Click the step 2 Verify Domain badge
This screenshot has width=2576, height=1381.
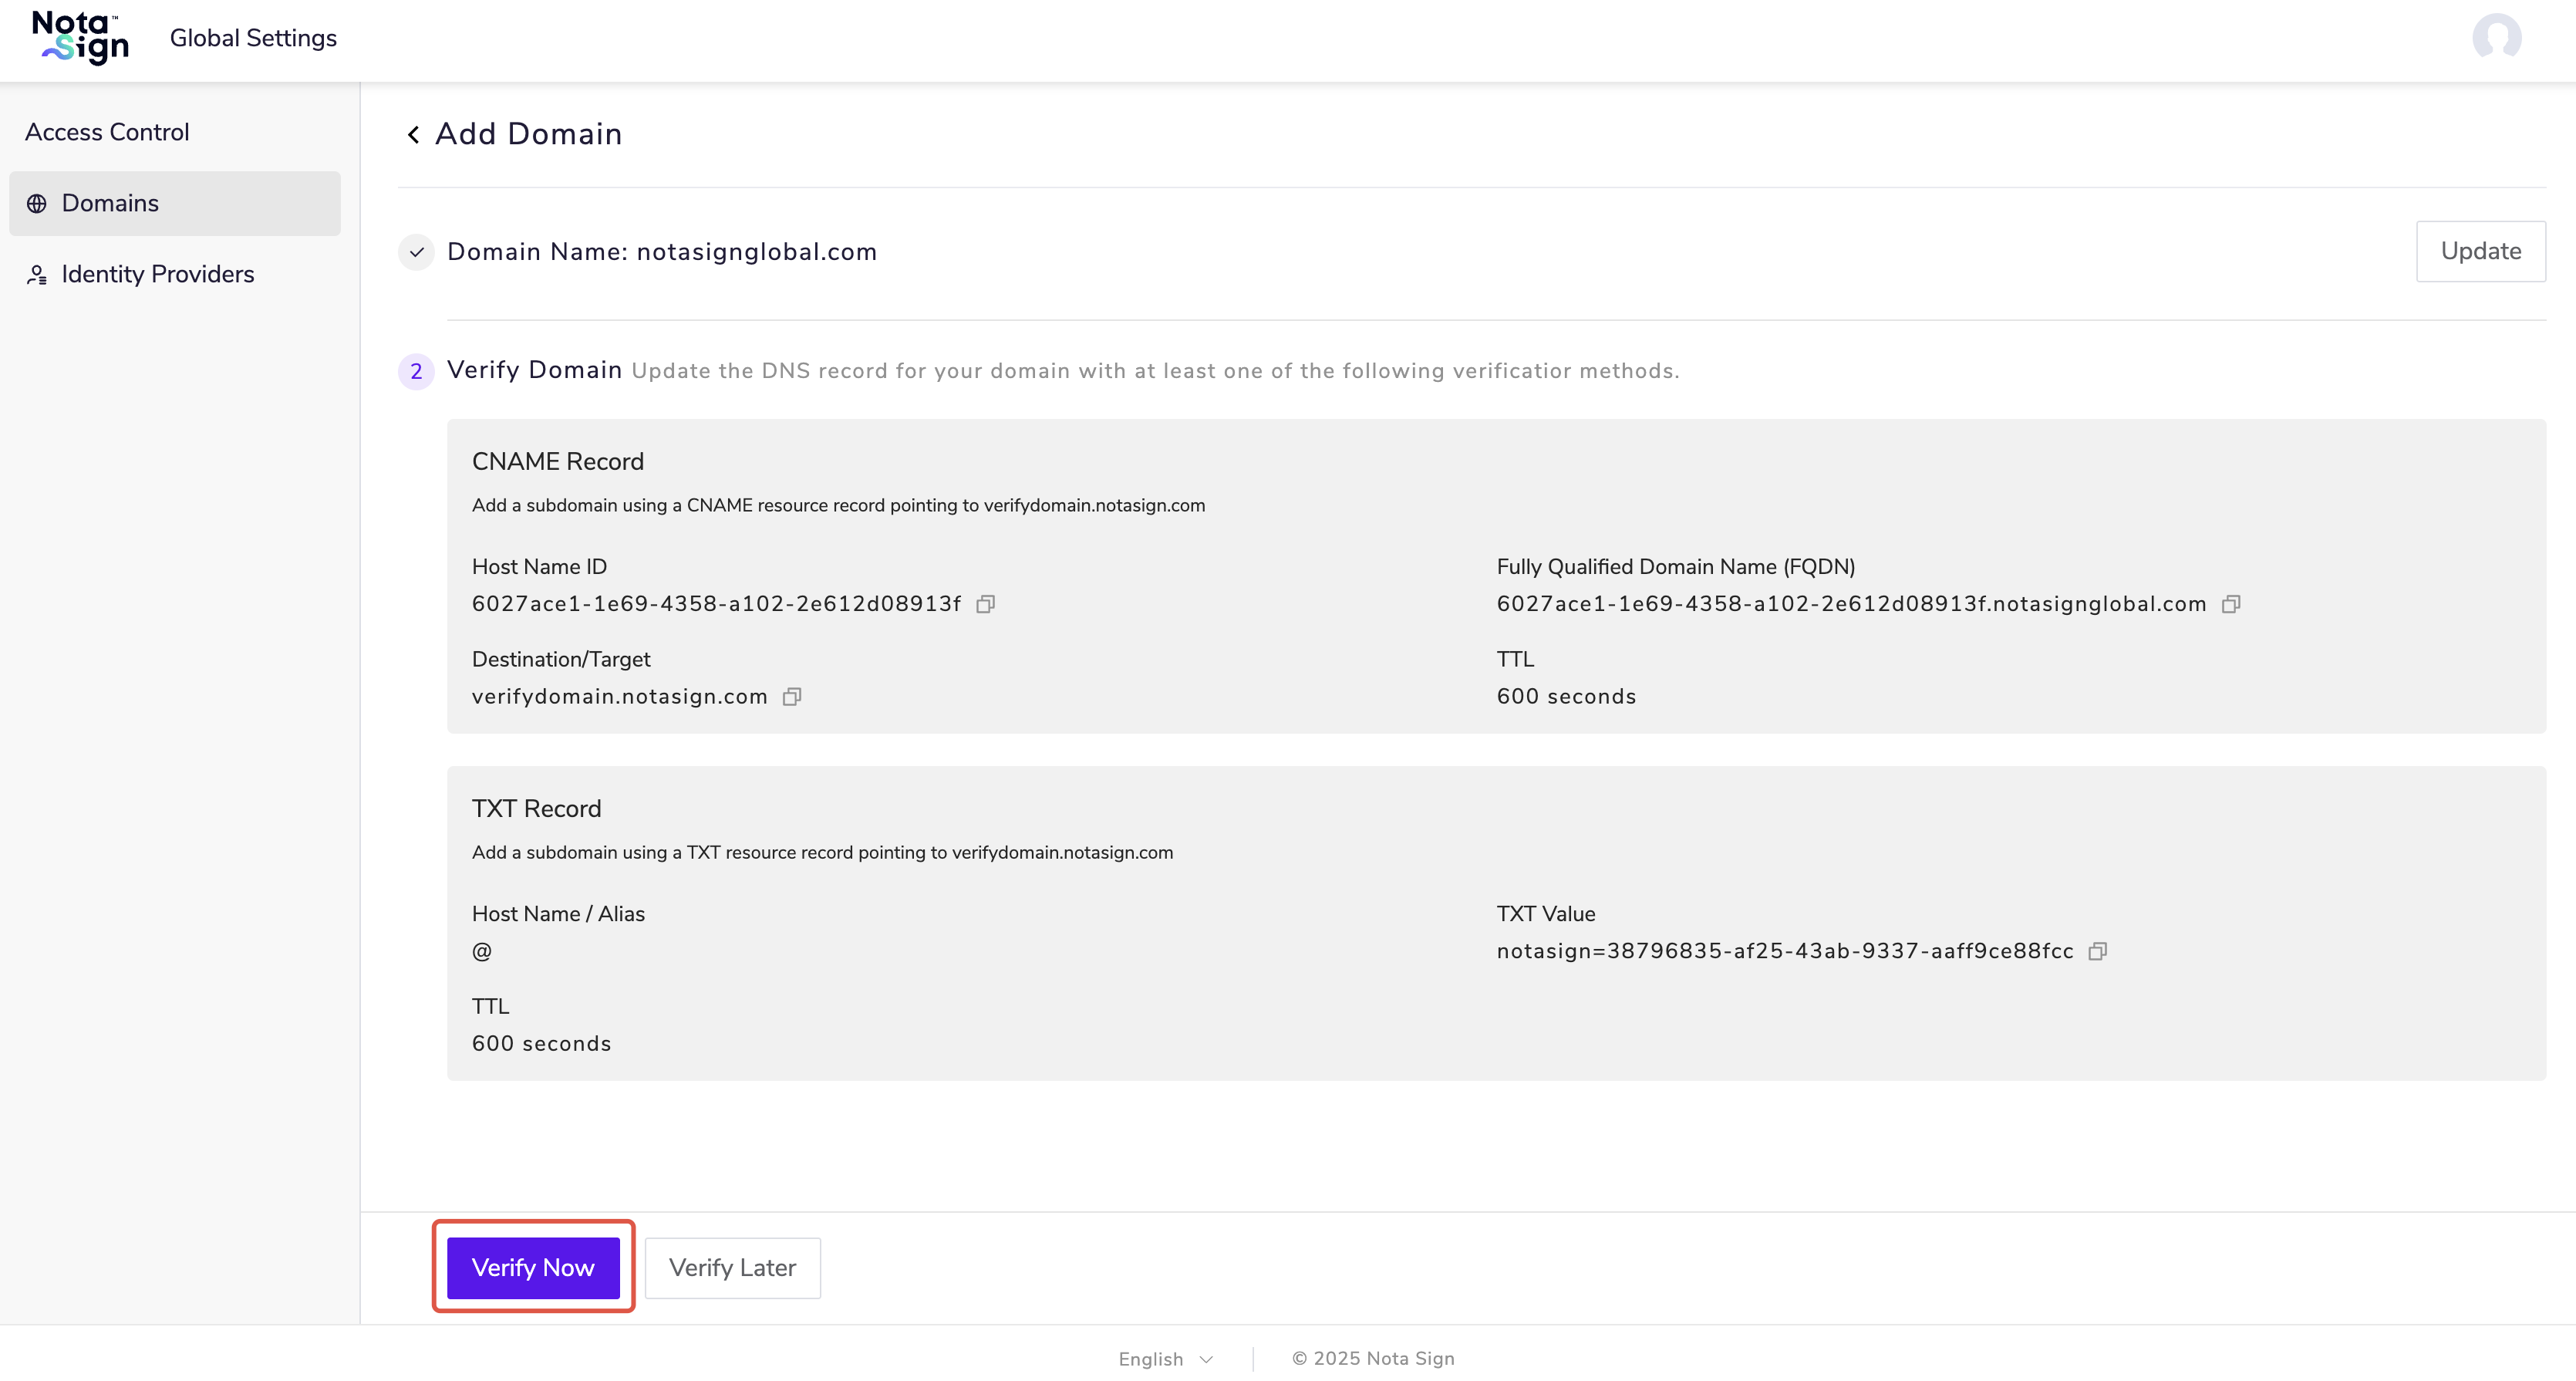click(x=416, y=371)
